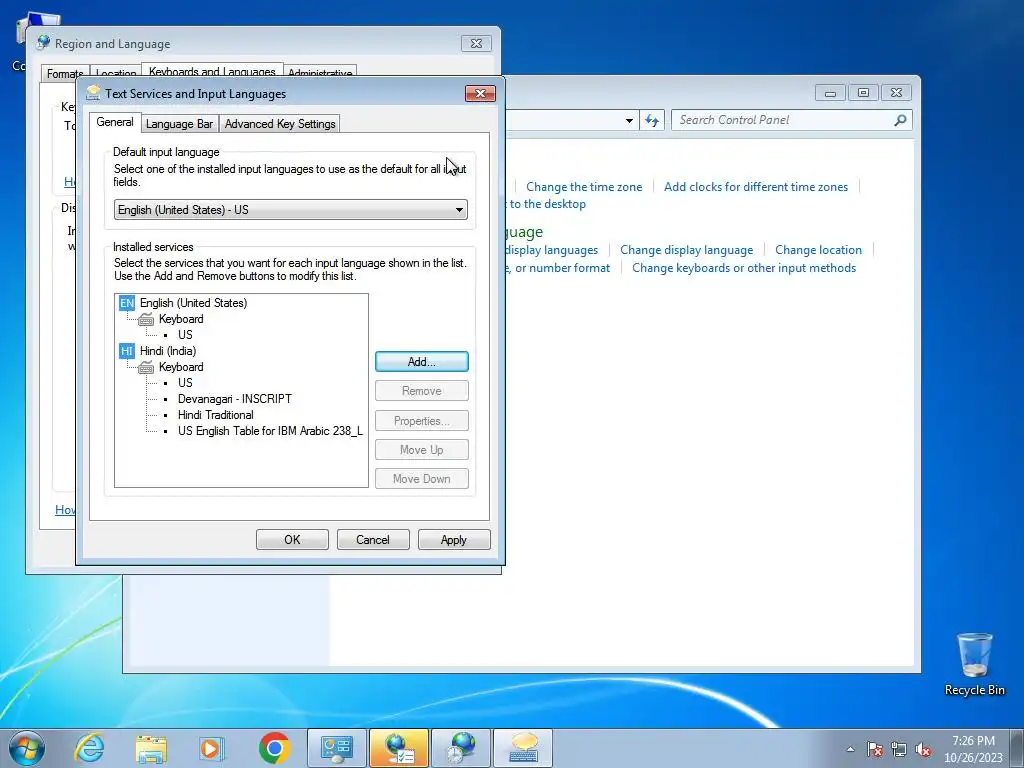Select Devanagari - INSCRIPT keyboard layout
This screenshot has height=768, width=1024.
point(235,399)
